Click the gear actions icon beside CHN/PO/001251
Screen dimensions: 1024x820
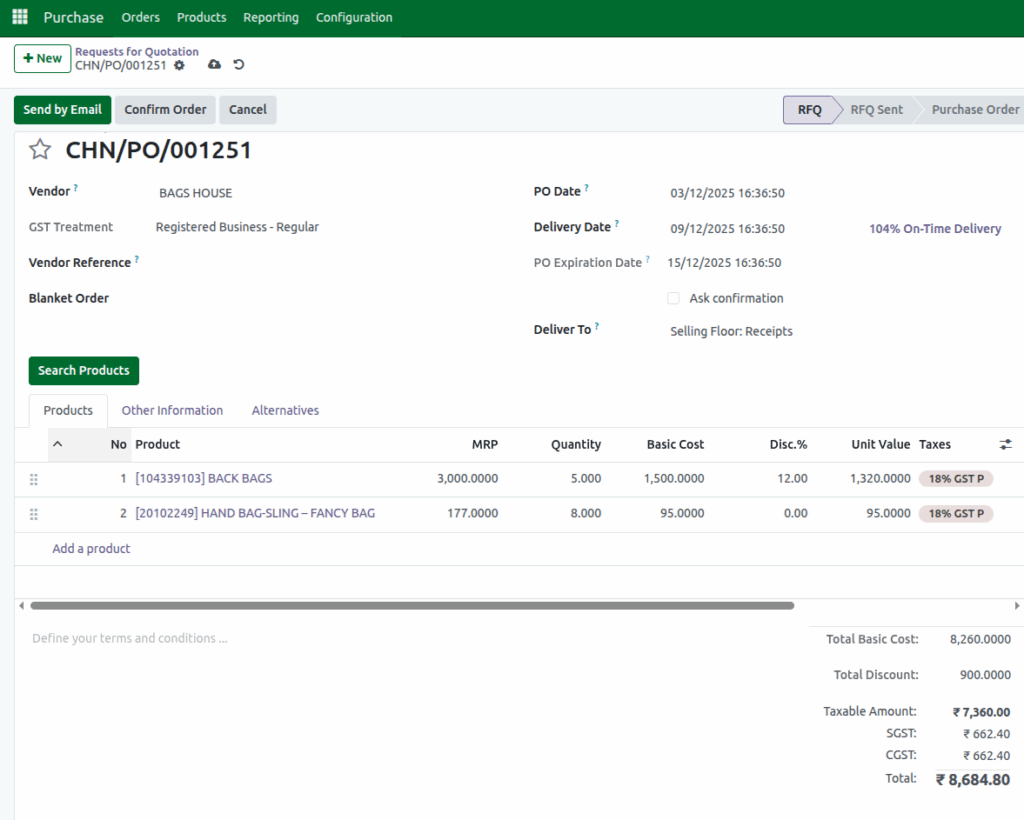(179, 64)
